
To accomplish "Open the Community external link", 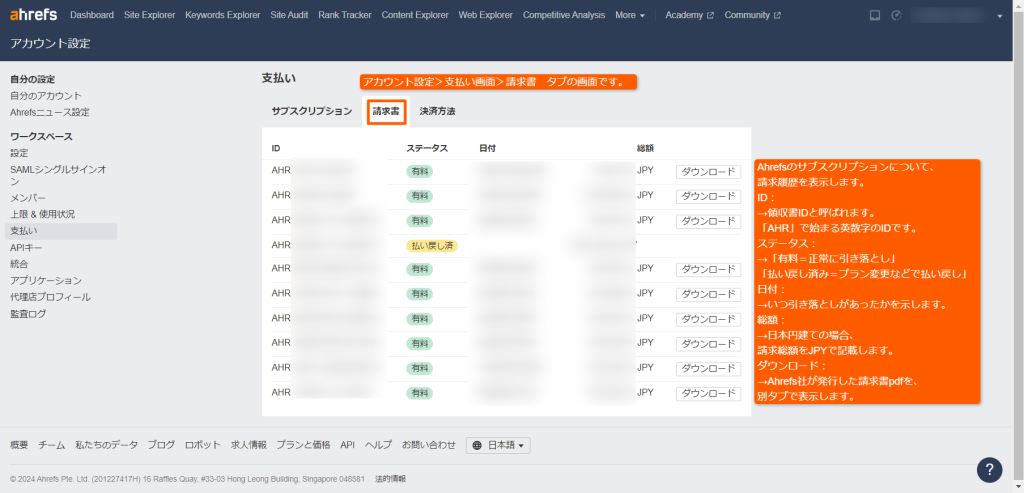I will [x=752, y=15].
